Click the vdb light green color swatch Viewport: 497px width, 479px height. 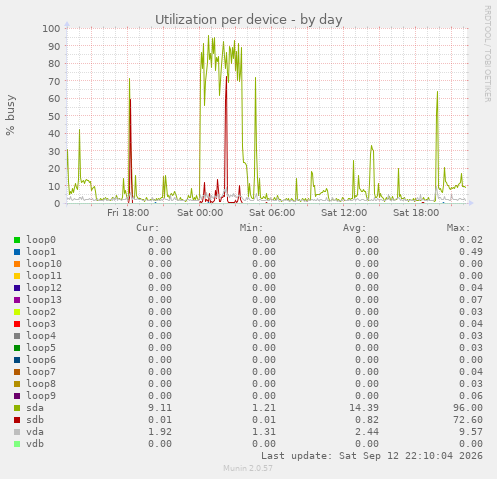coord(17,444)
